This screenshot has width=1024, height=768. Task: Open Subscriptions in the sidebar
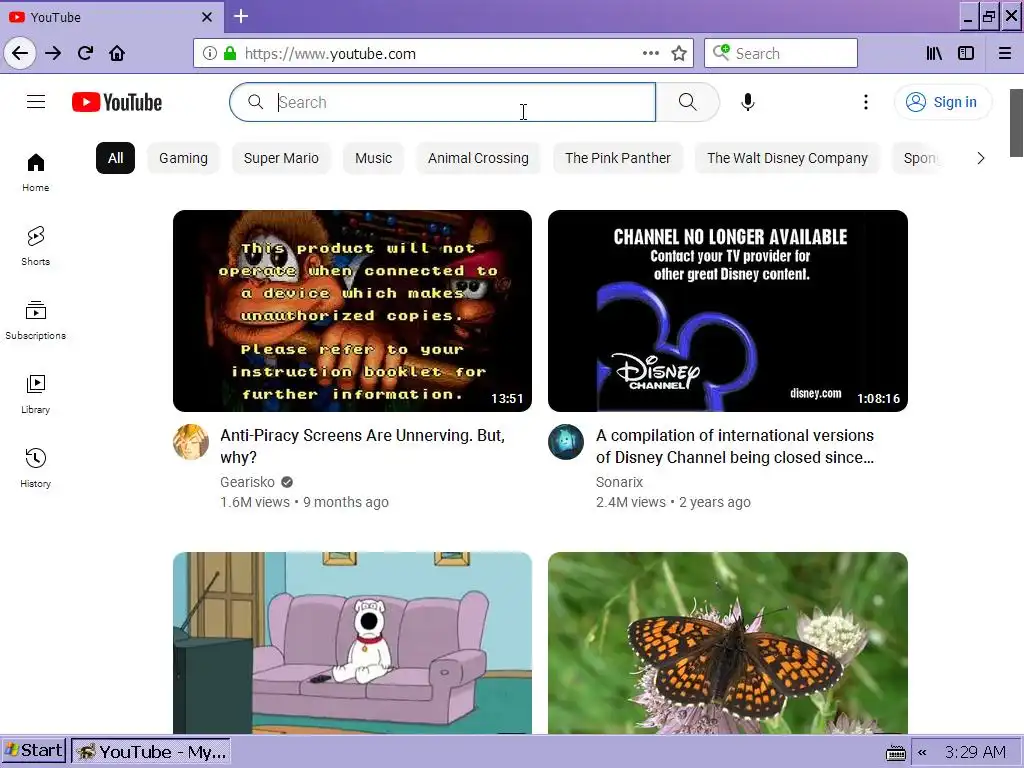tap(35, 320)
